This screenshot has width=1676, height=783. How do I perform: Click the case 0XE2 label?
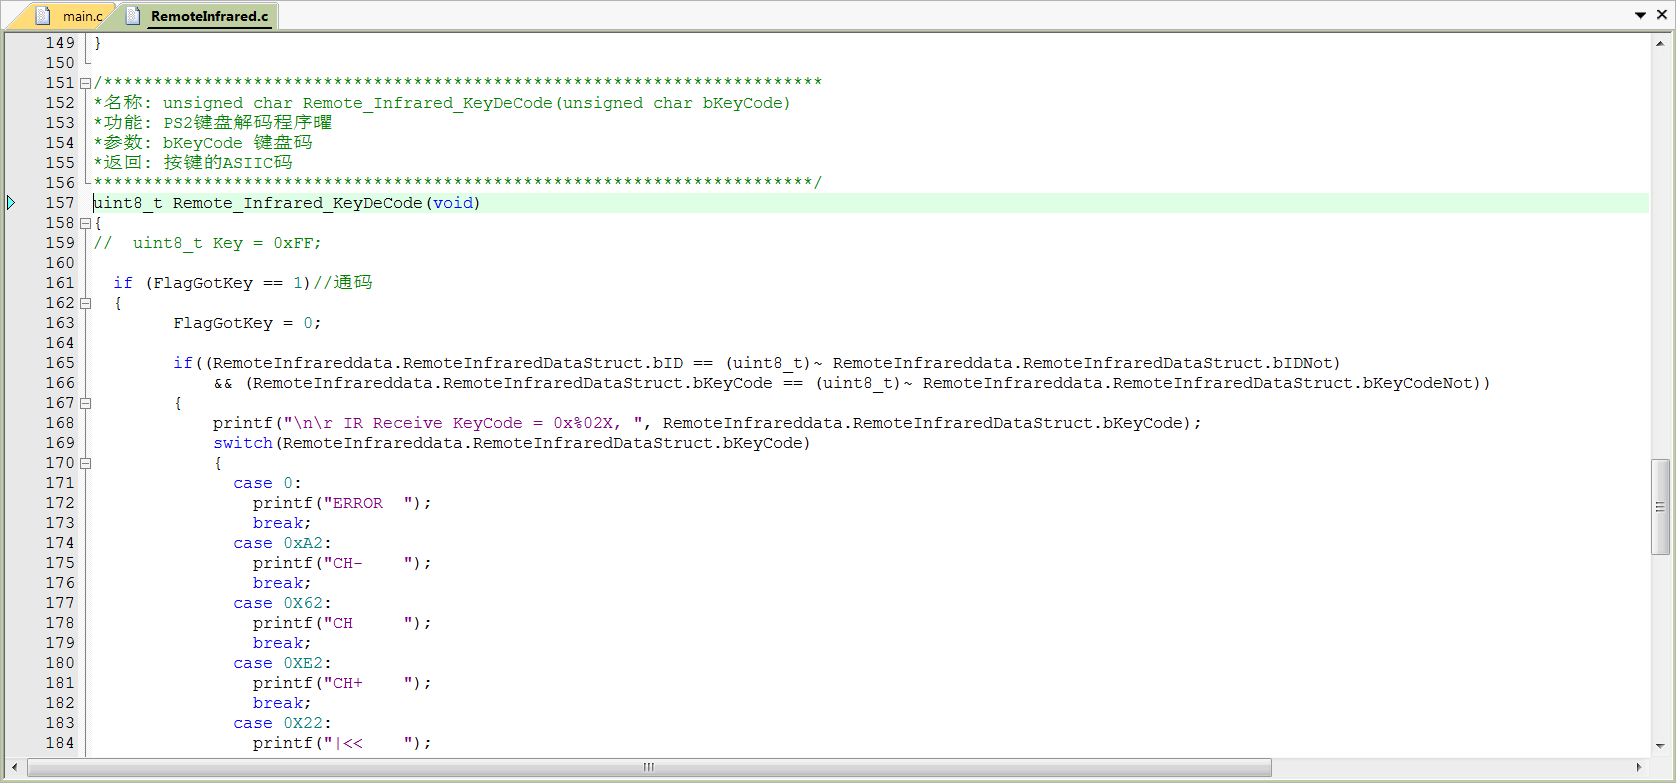click(282, 663)
